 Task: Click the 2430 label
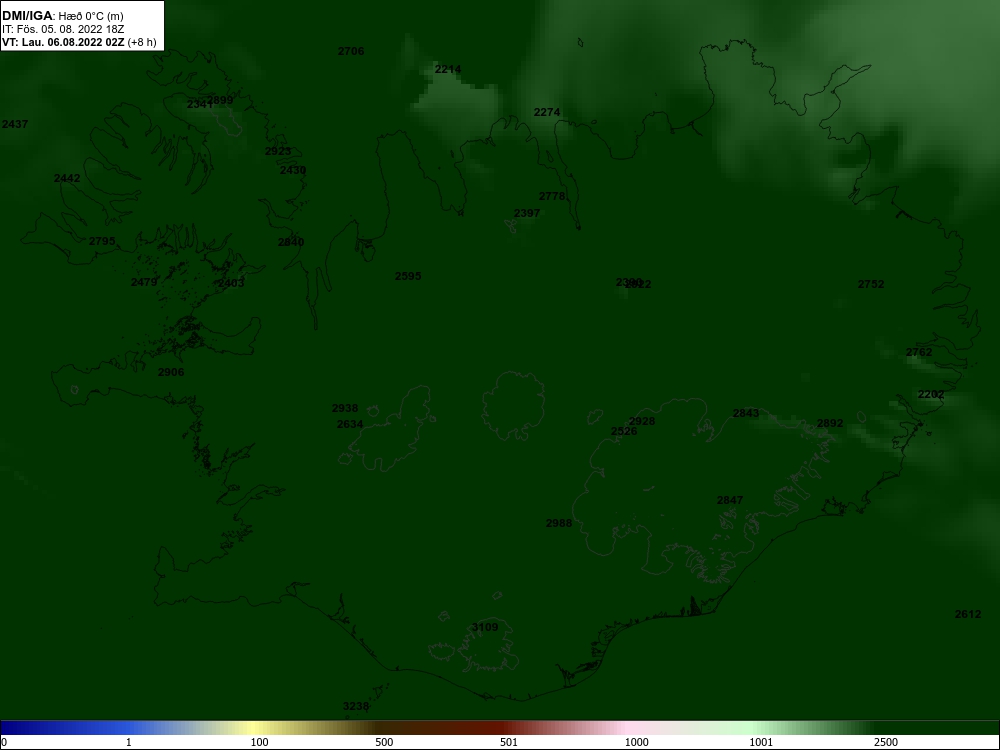[x=293, y=170]
